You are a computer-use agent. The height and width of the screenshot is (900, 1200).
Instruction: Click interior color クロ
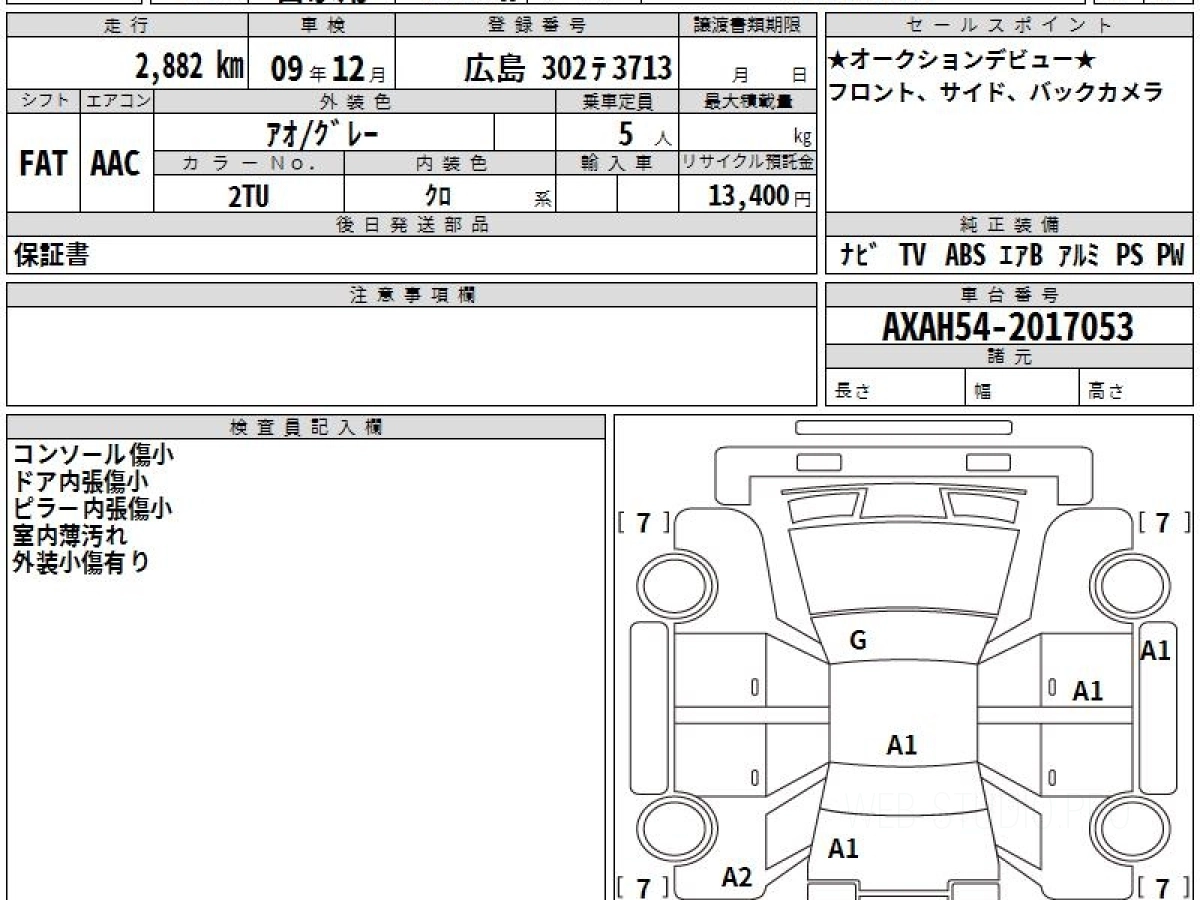[x=438, y=196]
